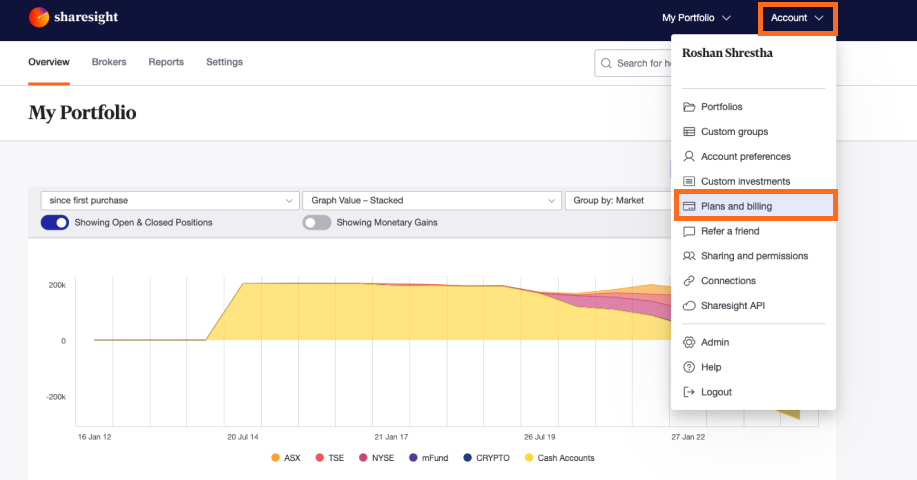Open Sharing and permissions menu item

tap(753, 256)
